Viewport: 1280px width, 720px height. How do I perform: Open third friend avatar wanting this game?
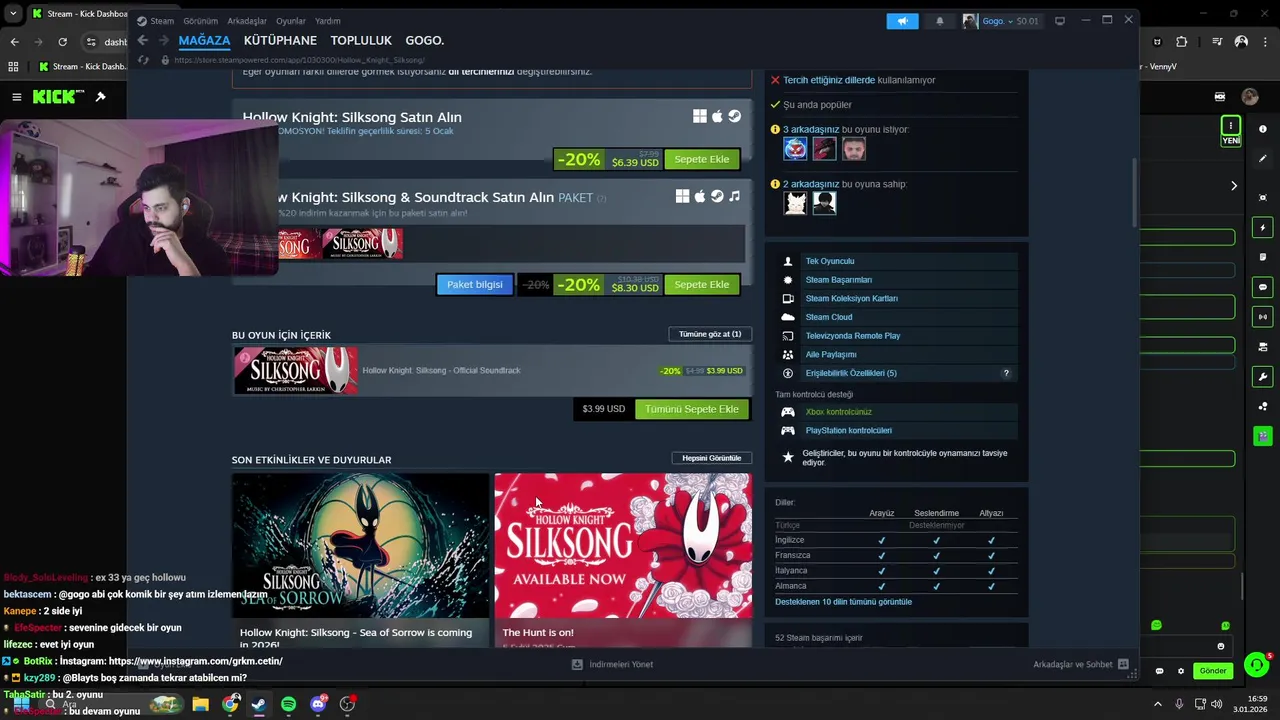853,149
